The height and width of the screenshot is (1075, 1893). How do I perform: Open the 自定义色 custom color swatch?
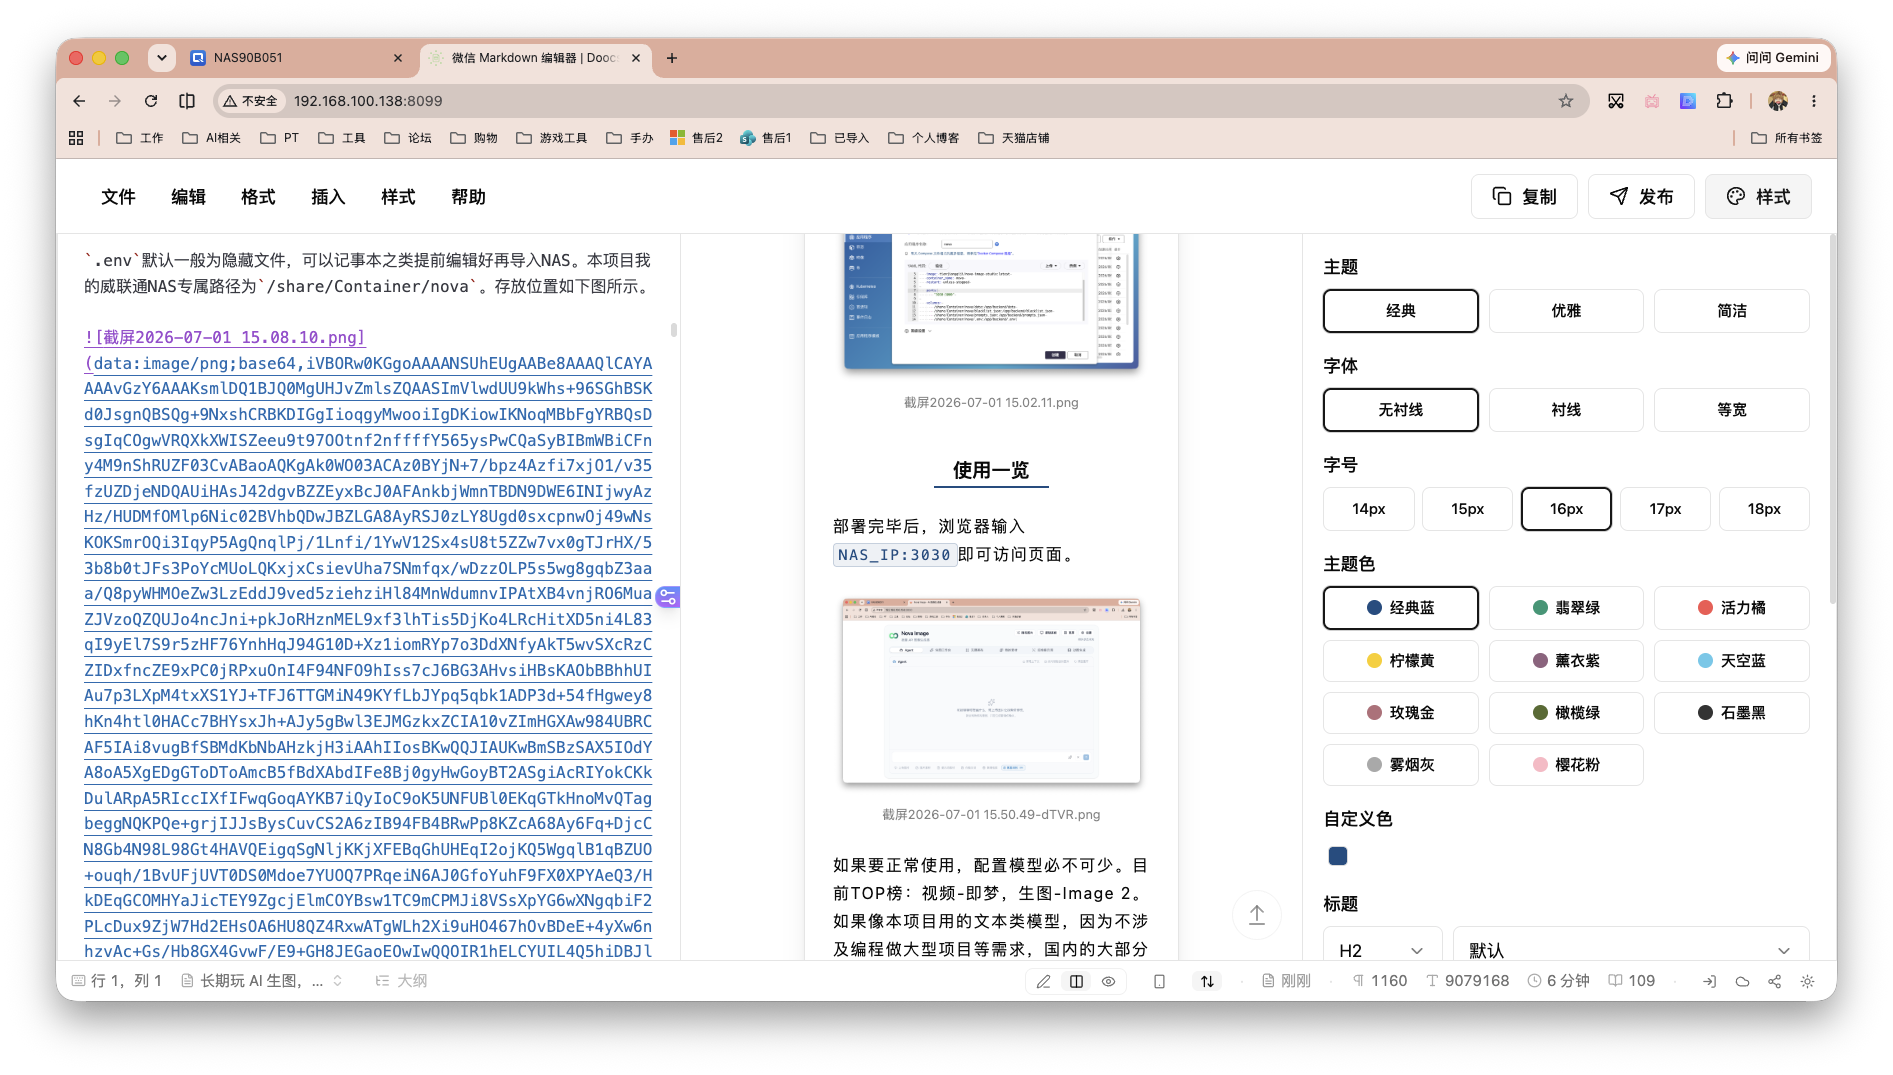coord(1338,856)
